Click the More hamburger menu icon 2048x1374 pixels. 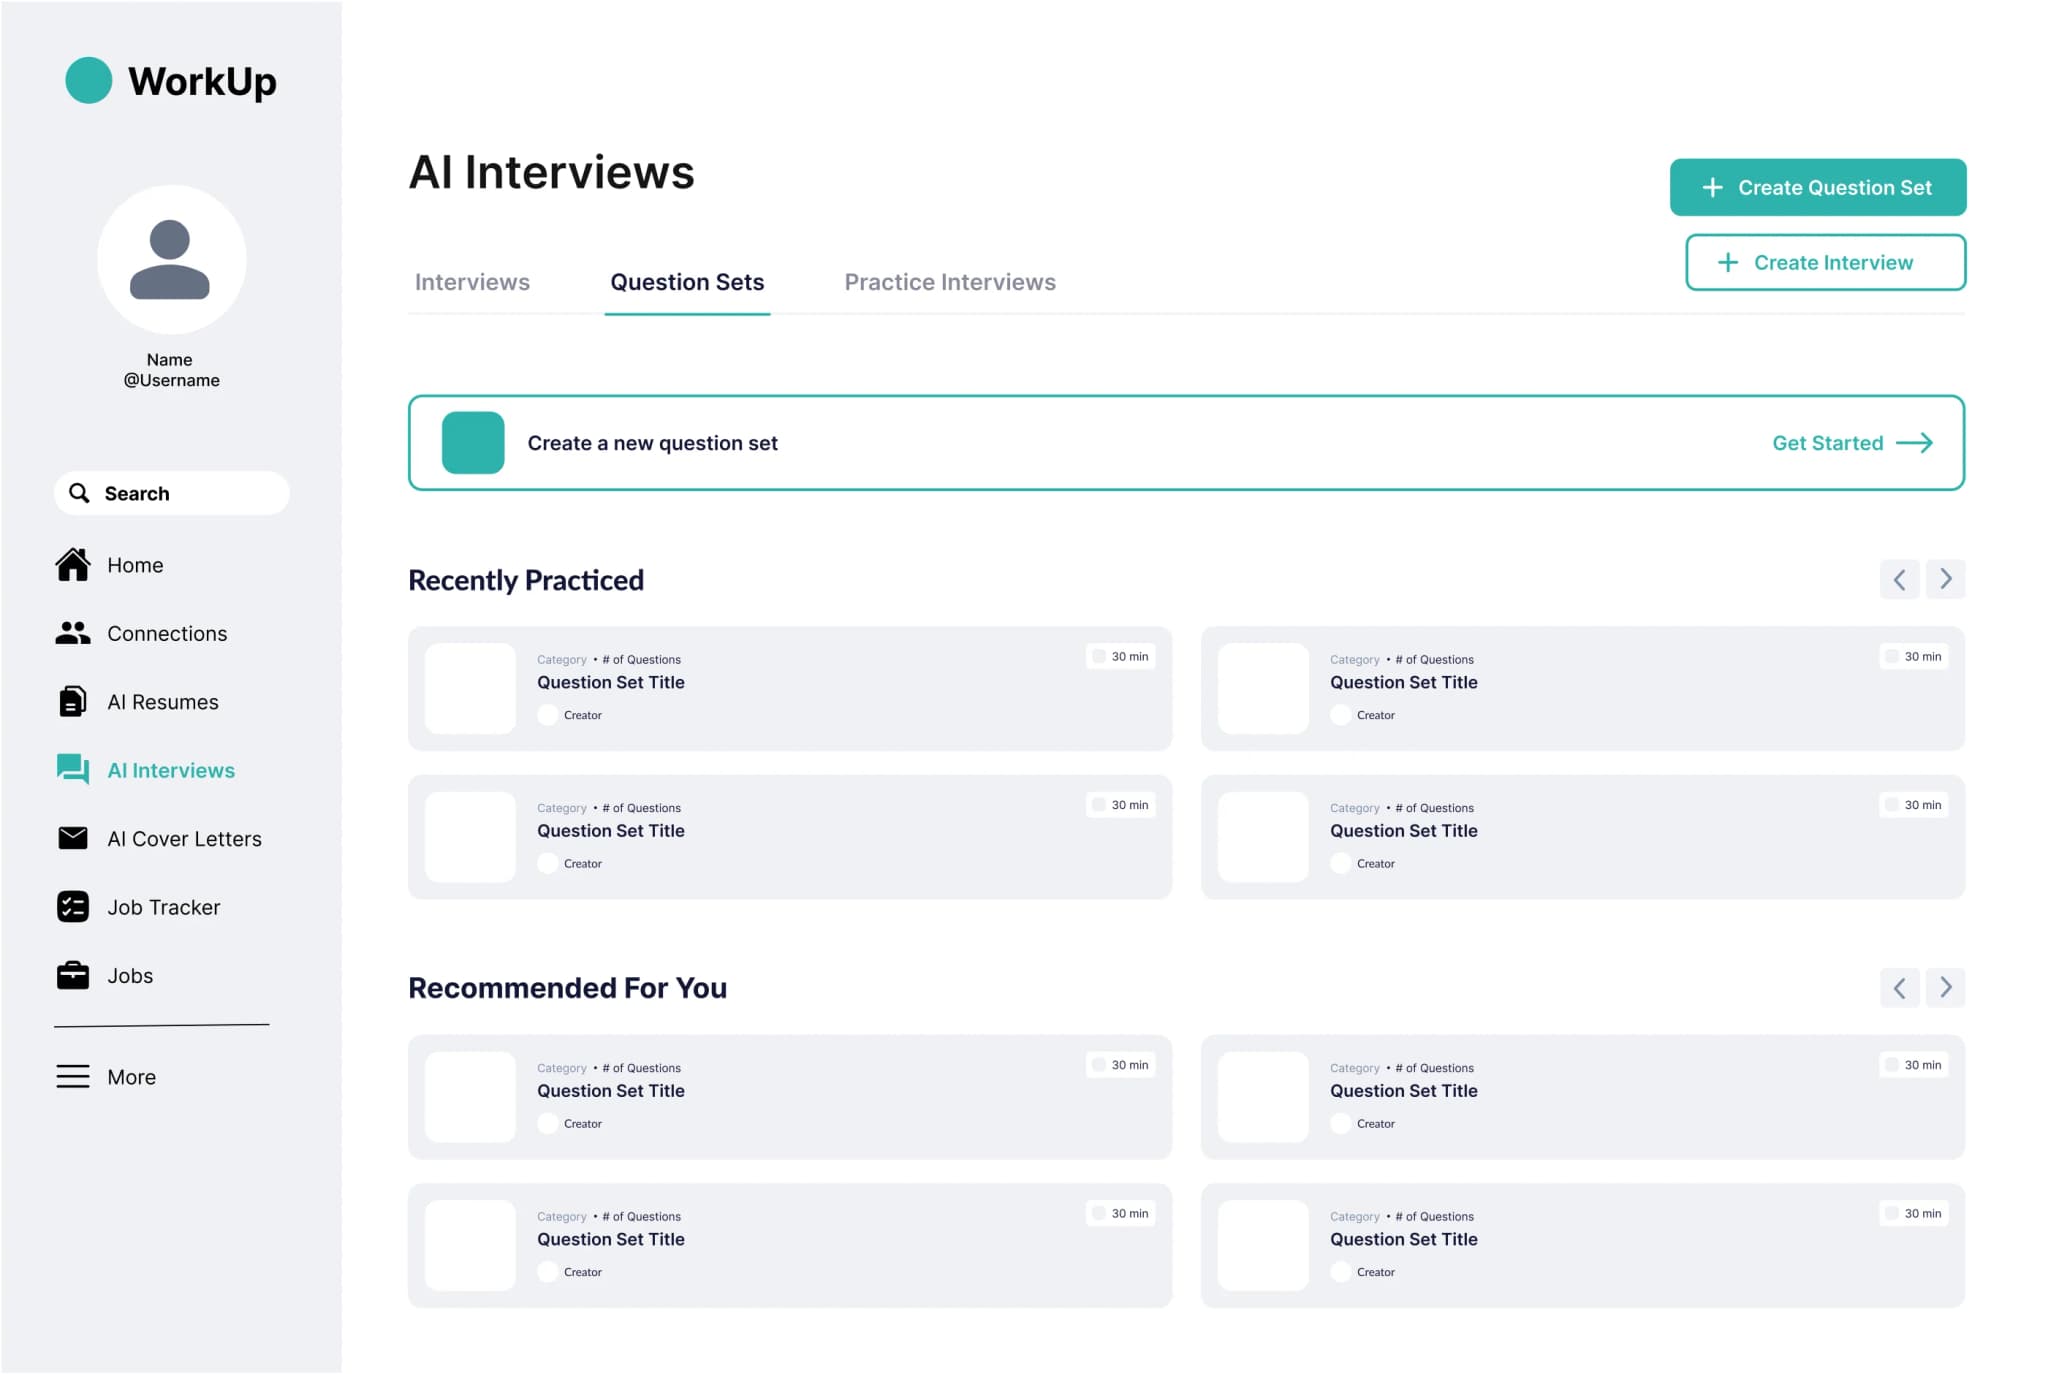(x=72, y=1076)
